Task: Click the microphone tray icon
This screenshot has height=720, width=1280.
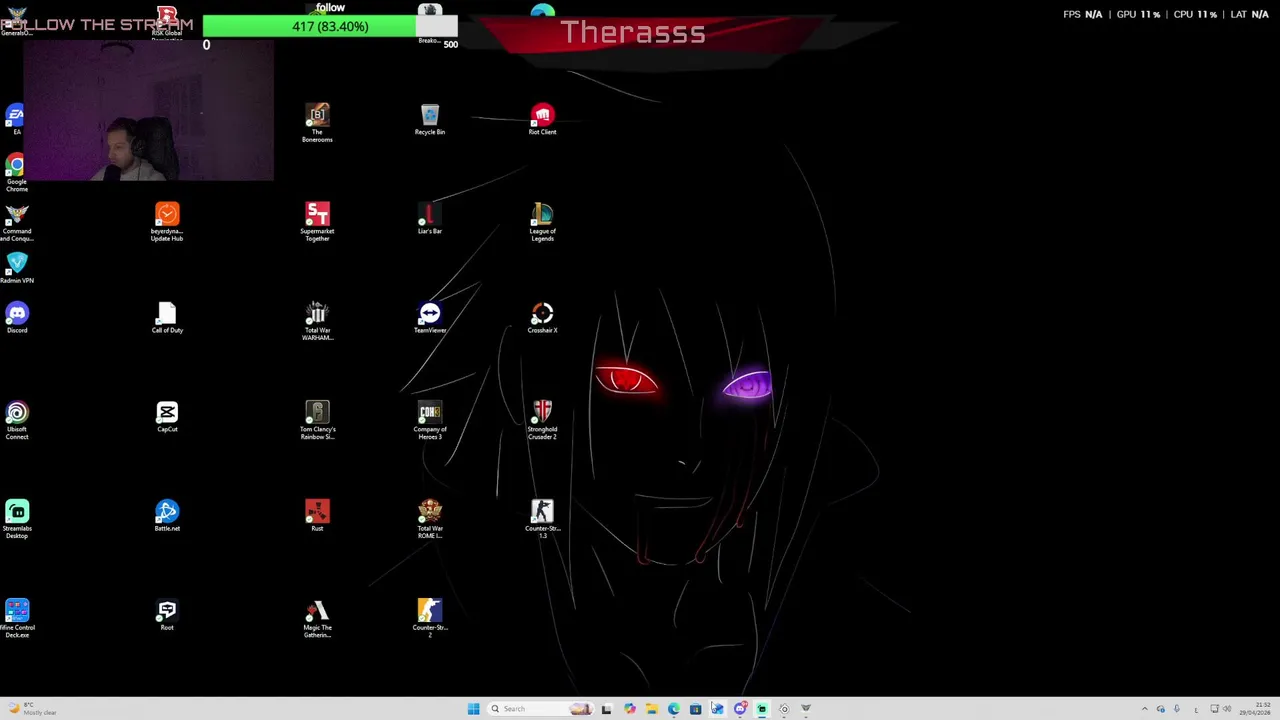Action: click(1177, 709)
